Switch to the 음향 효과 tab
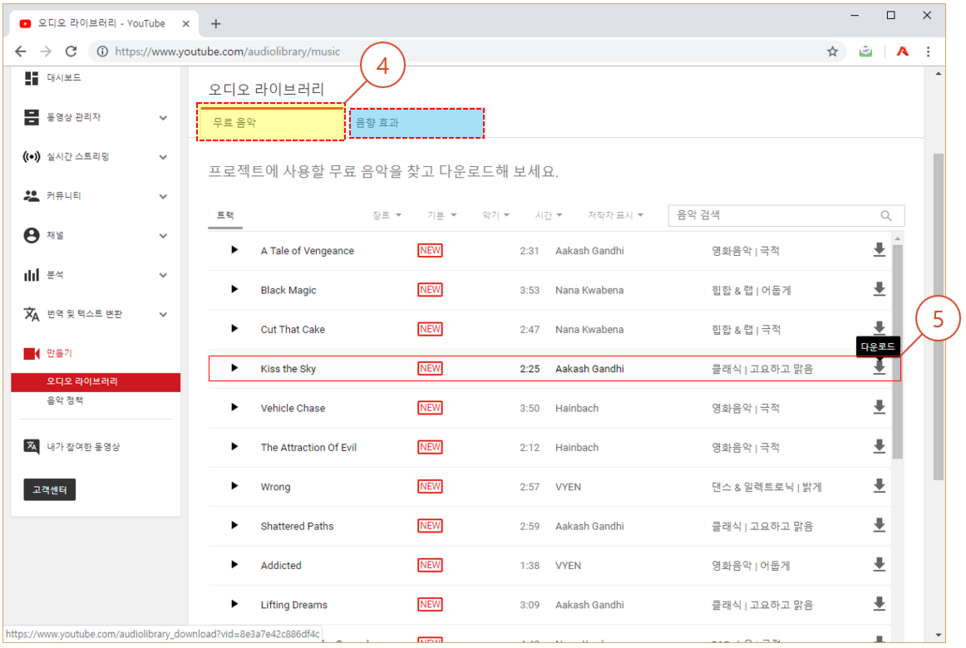The image size is (966, 648). point(417,123)
